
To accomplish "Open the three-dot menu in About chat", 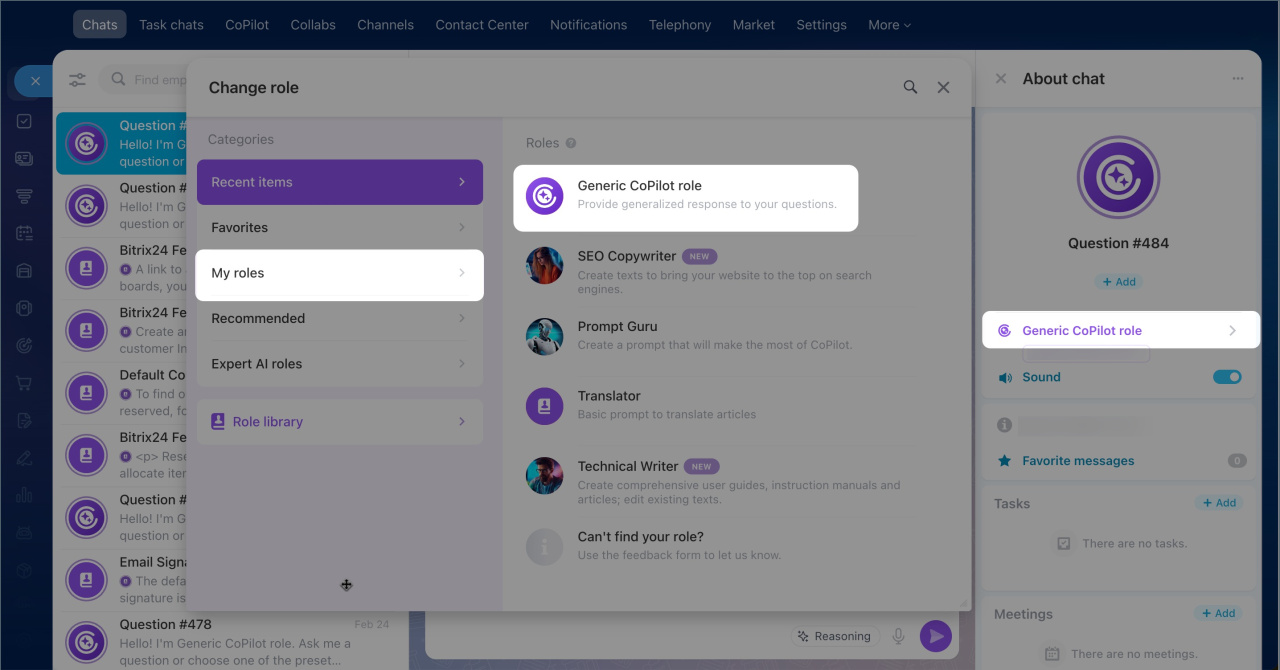I will [x=1238, y=79].
